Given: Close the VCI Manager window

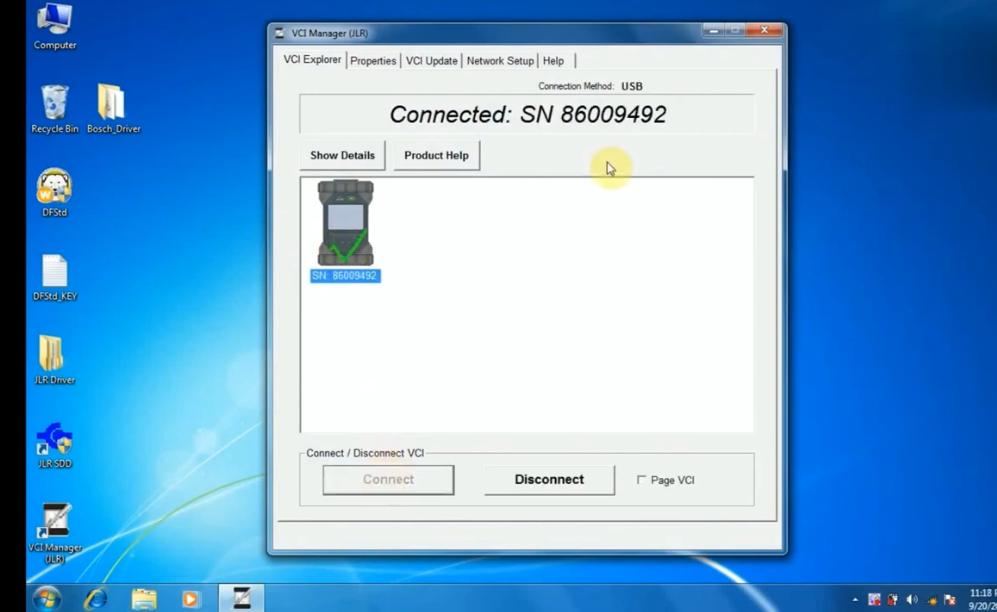Looking at the screenshot, I should click(x=764, y=30).
